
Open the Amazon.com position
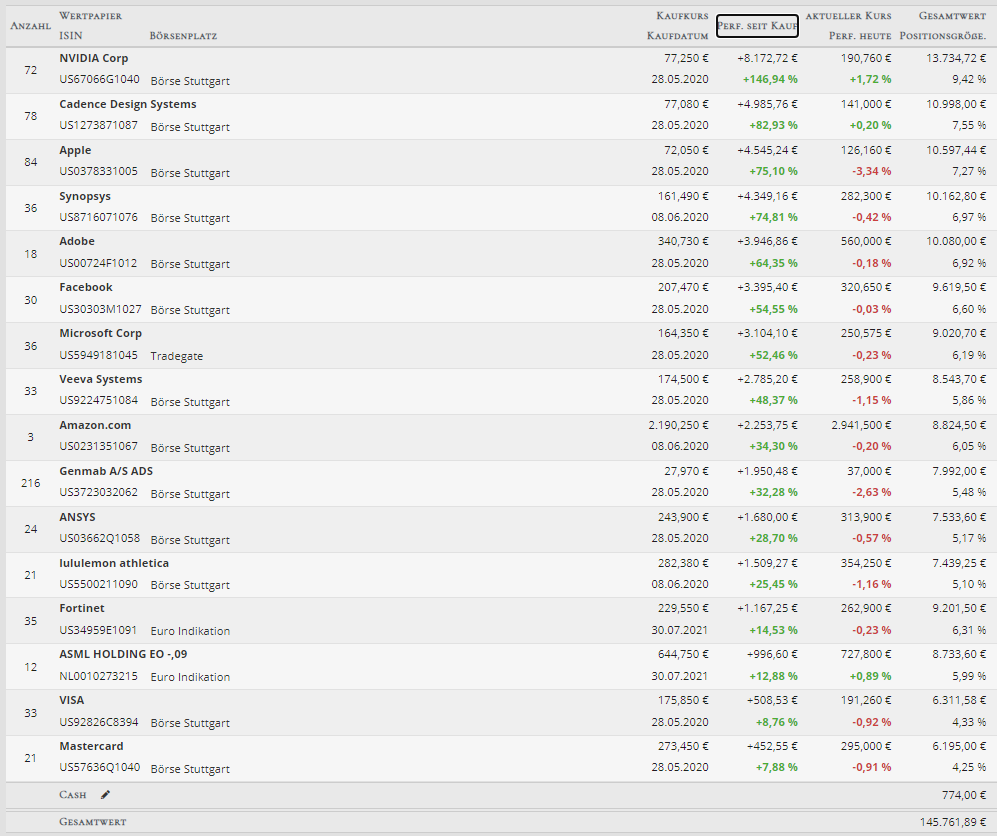point(95,425)
